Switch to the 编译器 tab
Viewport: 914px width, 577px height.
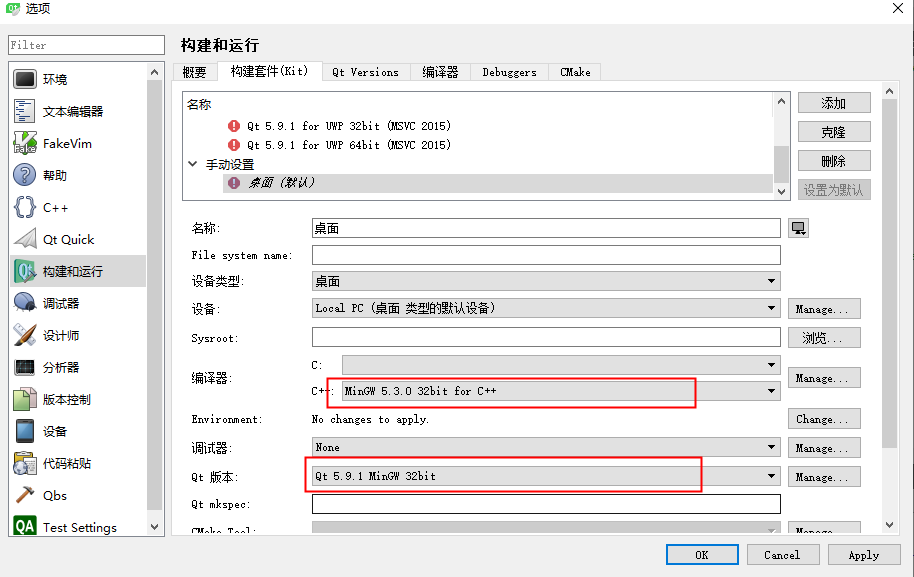coord(440,72)
